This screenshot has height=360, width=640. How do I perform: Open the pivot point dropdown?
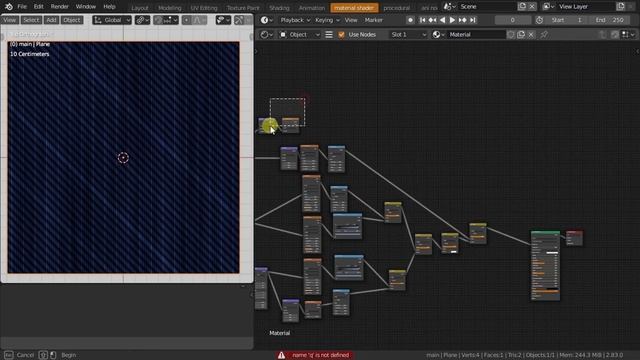pyautogui.click(x=142, y=20)
